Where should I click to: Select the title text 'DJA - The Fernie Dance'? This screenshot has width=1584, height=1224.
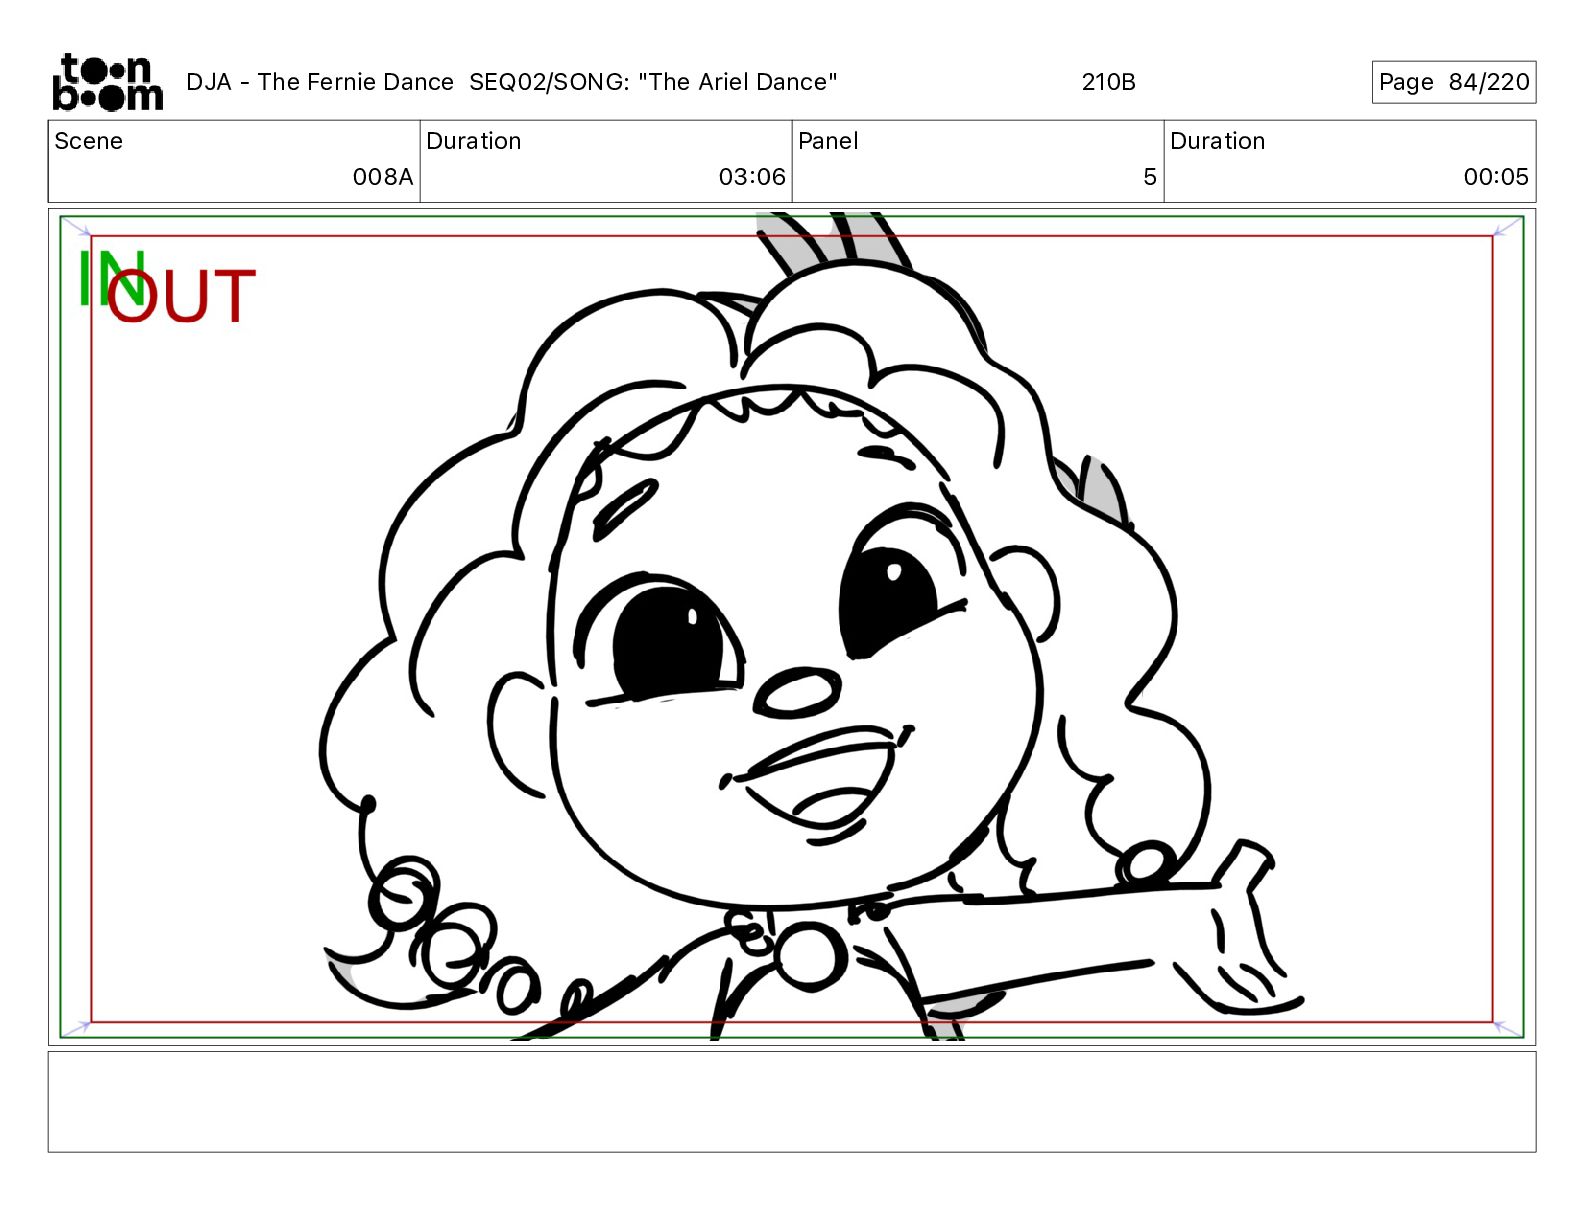320,82
